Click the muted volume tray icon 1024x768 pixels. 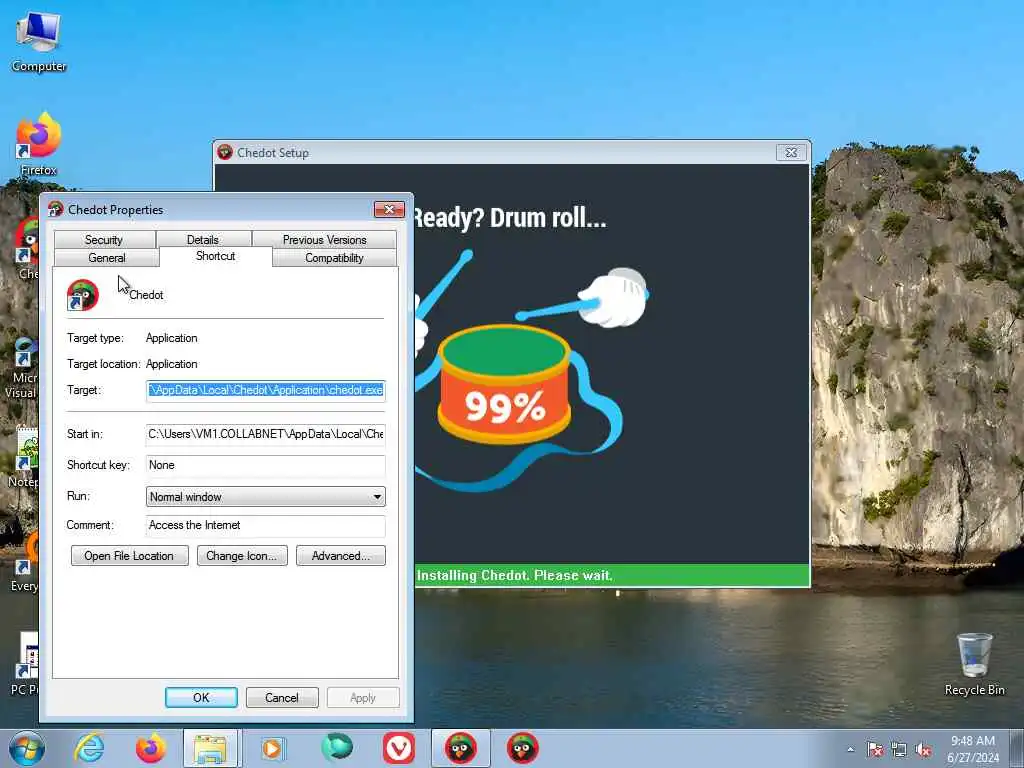pos(923,750)
